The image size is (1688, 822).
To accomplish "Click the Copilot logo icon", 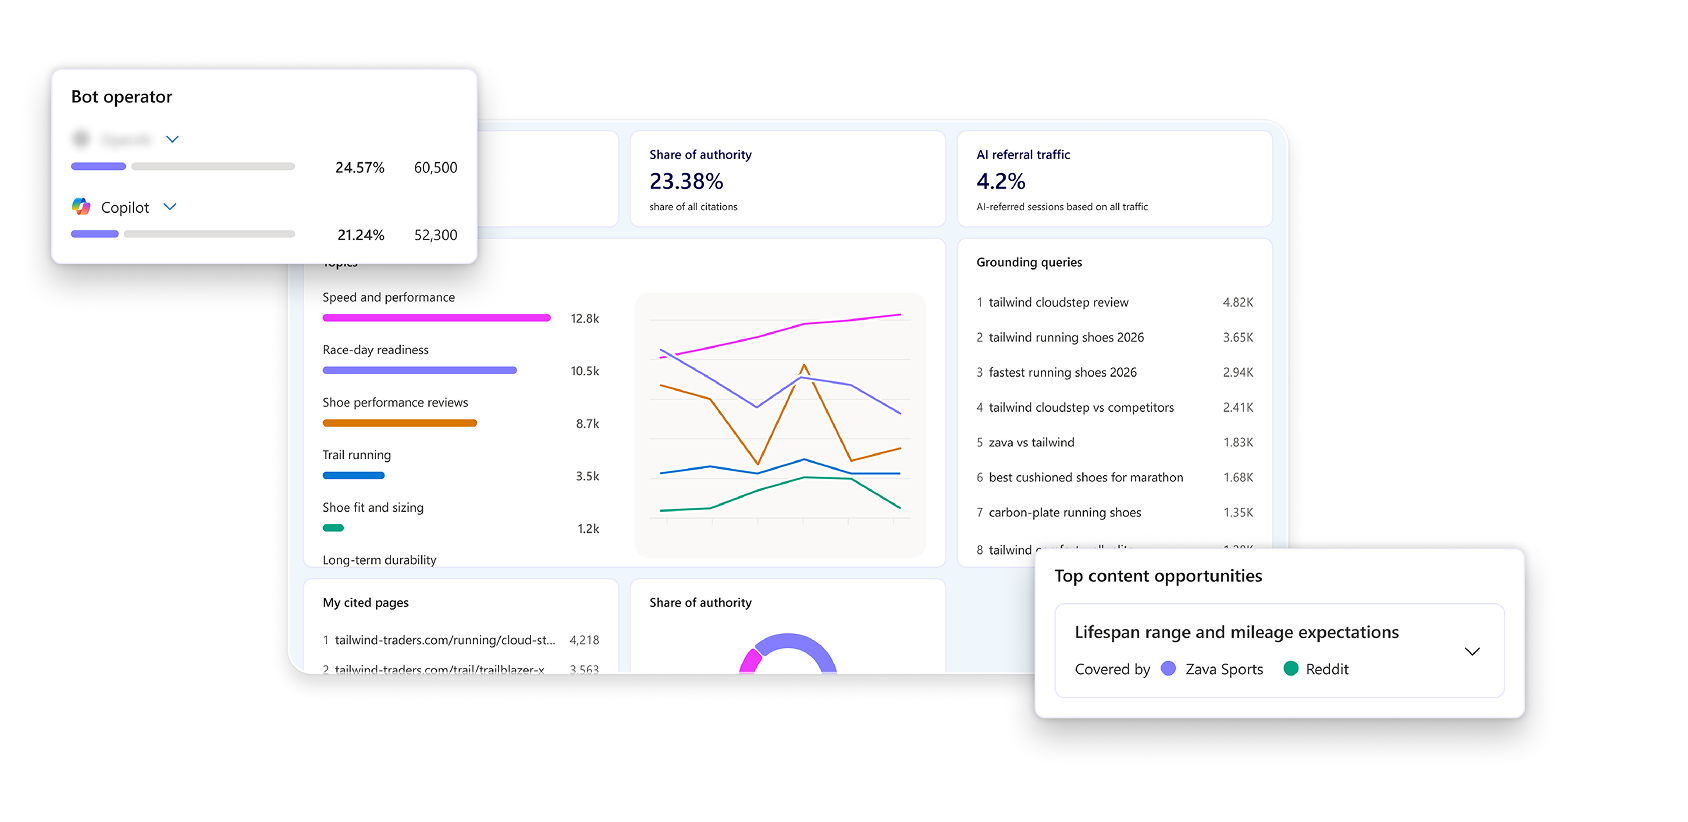I will coord(81,207).
